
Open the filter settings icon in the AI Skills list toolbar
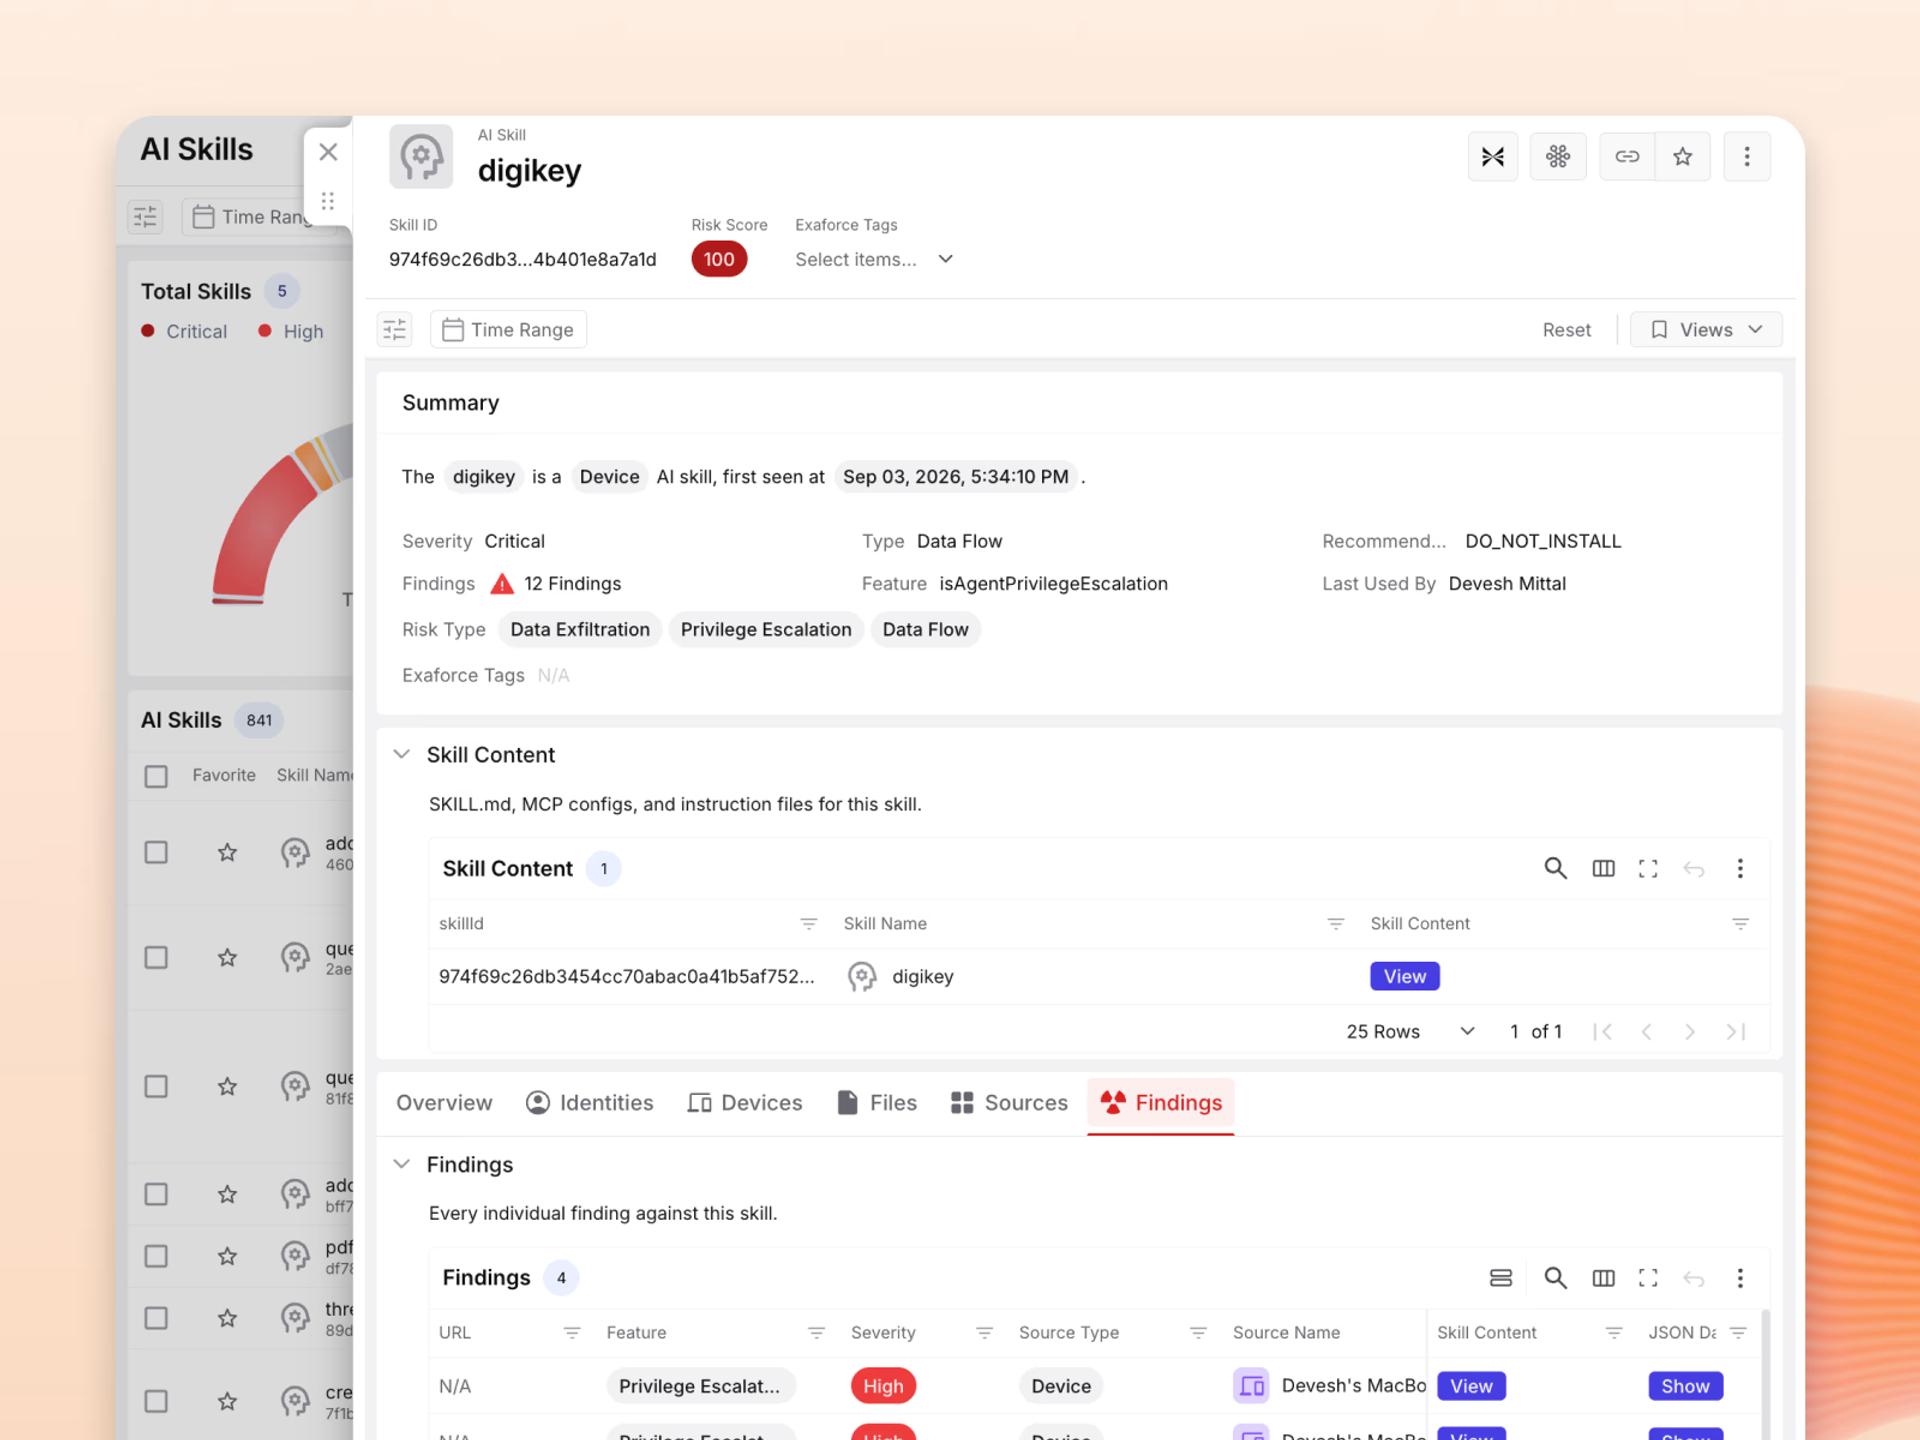pyautogui.click(x=146, y=216)
